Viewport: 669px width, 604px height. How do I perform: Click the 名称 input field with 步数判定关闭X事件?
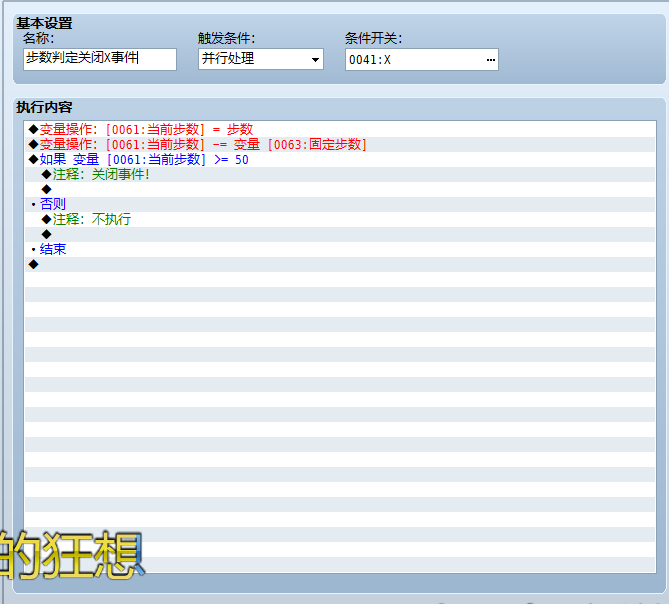[x=100, y=59]
